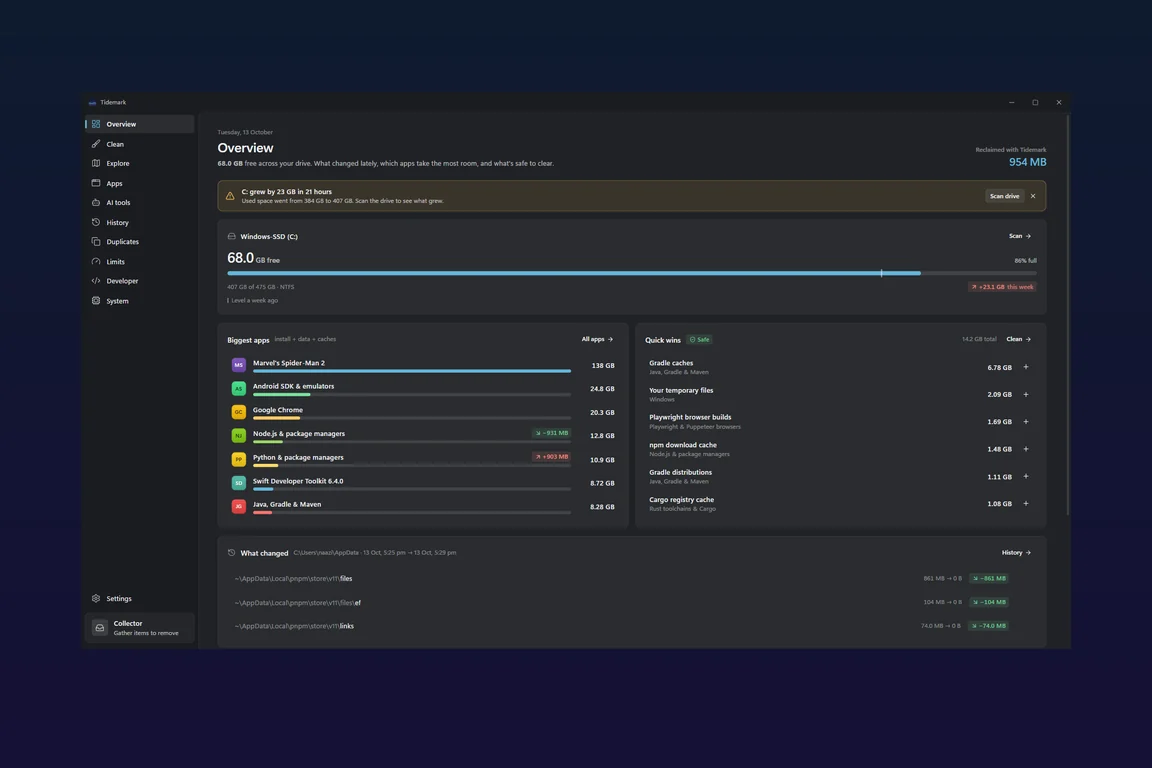The height and width of the screenshot is (768, 1152).
Task: Select the Limits menu label
Action: tap(115, 262)
